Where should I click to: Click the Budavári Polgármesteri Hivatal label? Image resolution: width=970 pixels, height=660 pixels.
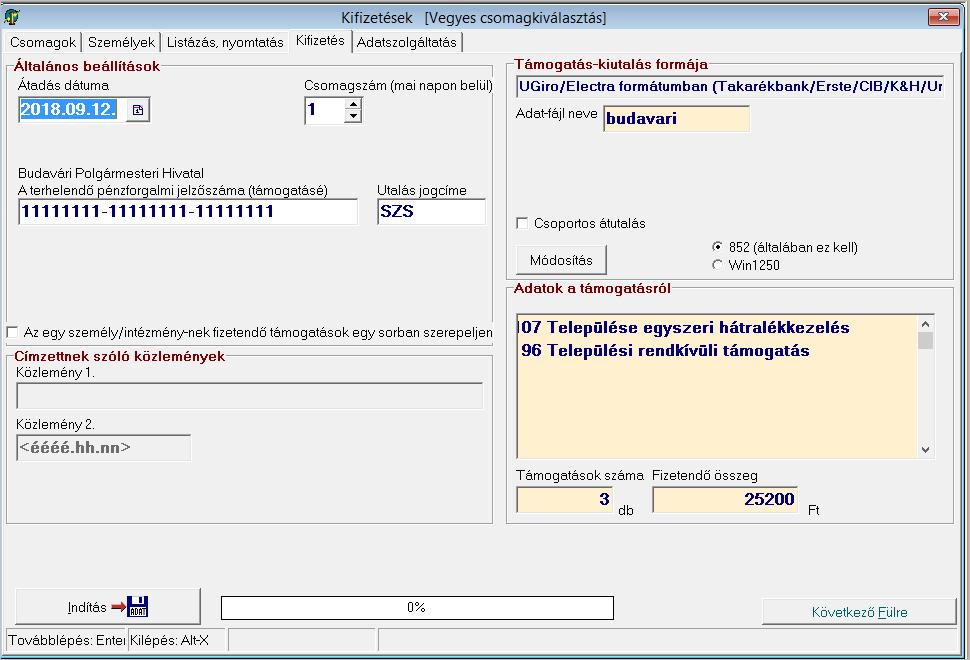(111, 173)
